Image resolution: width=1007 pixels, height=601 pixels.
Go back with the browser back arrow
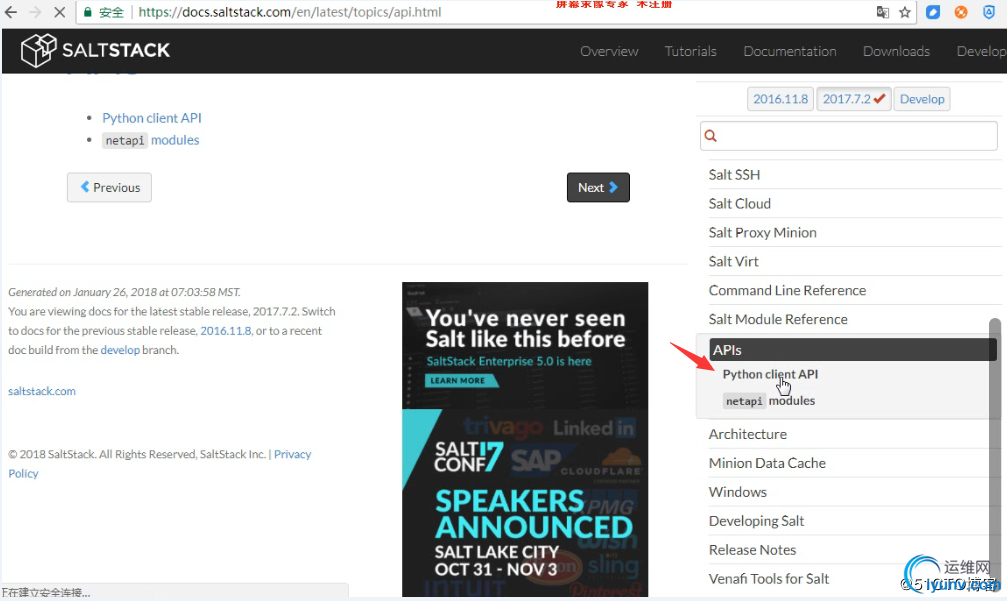(11, 12)
